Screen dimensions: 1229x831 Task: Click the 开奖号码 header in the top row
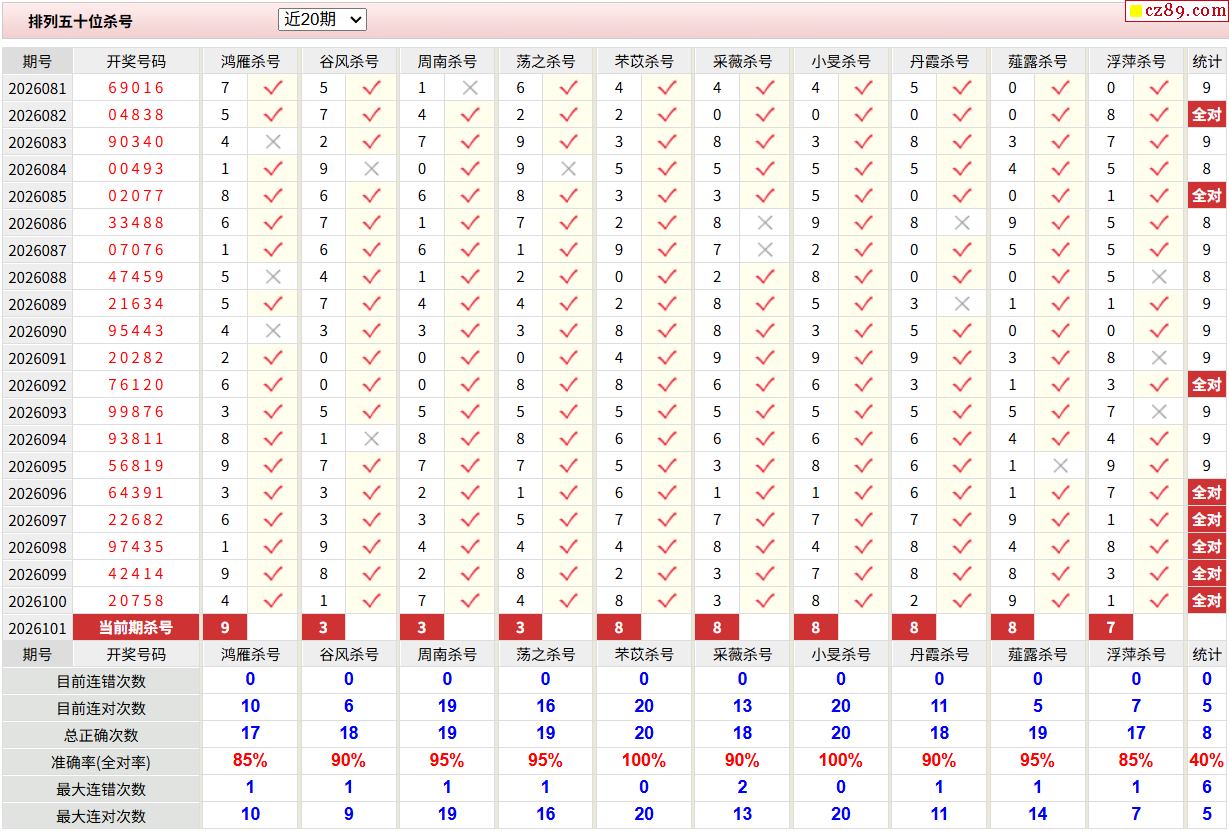[136, 61]
